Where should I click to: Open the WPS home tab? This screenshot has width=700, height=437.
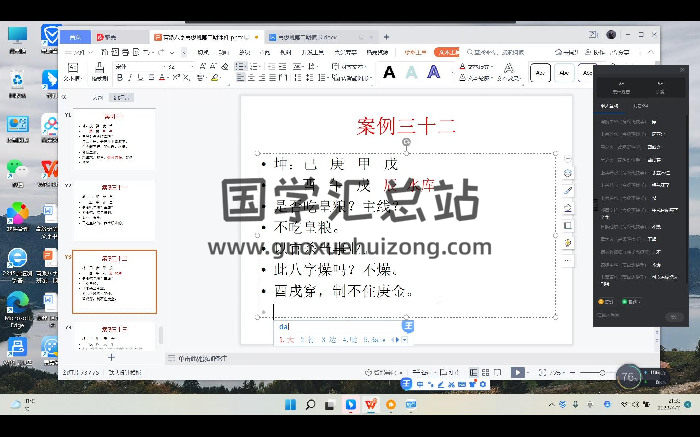75,37
